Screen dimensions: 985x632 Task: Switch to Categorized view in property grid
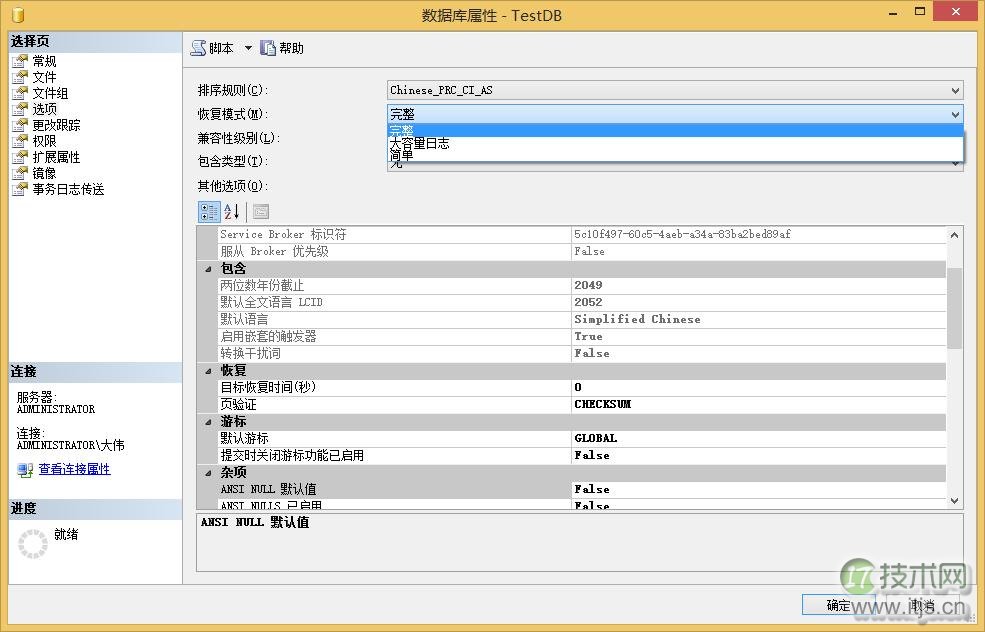[x=209, y=212]
